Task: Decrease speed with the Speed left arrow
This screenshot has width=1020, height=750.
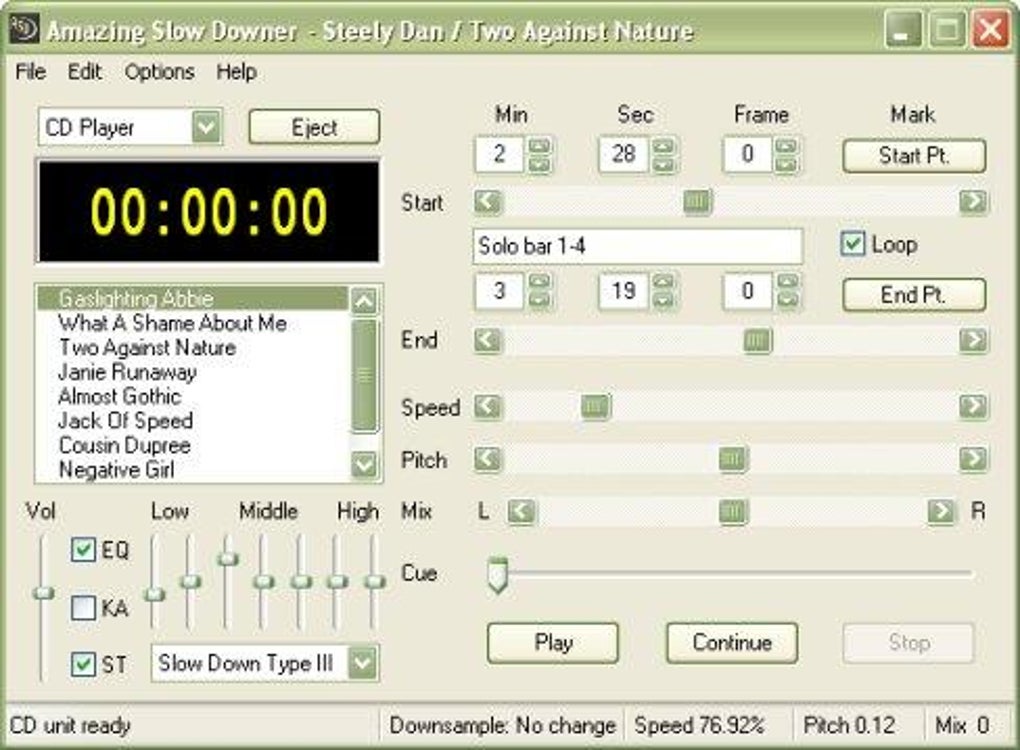Action: (x=488, y=407)
